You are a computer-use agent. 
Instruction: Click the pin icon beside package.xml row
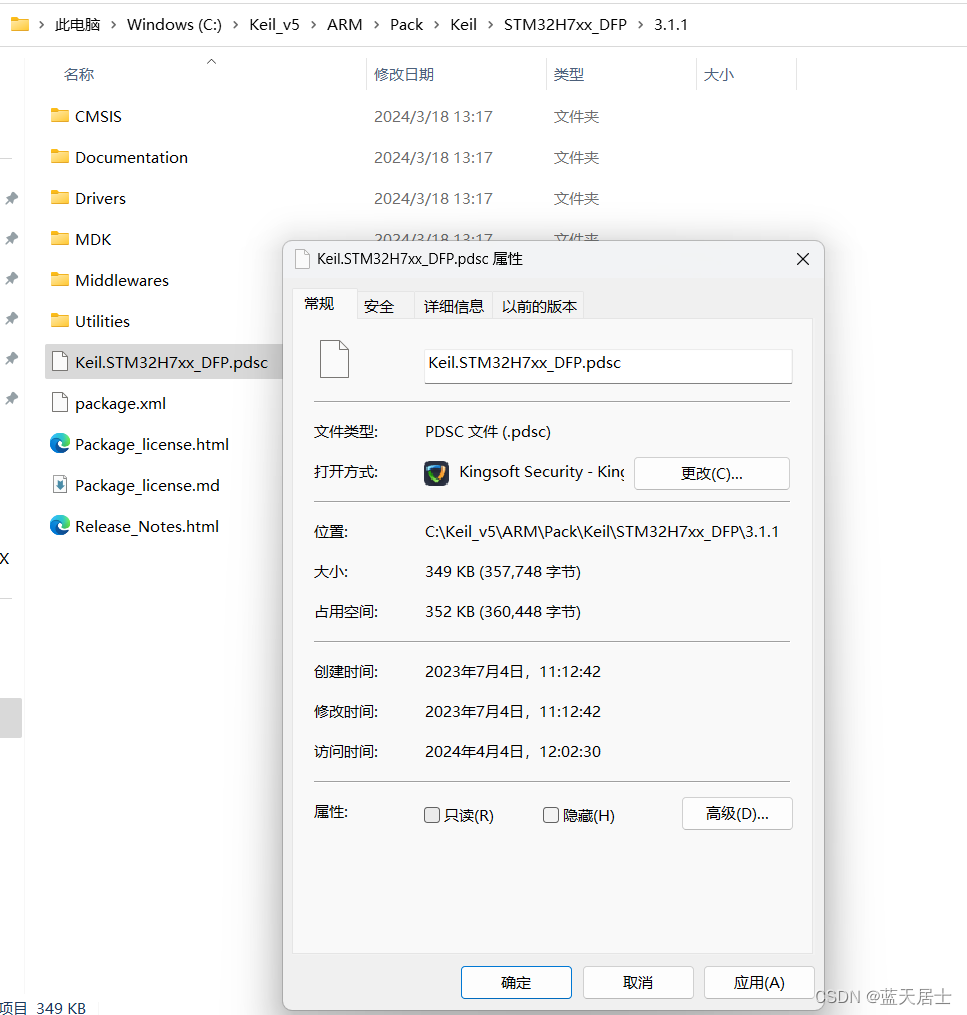pos(12,398)
